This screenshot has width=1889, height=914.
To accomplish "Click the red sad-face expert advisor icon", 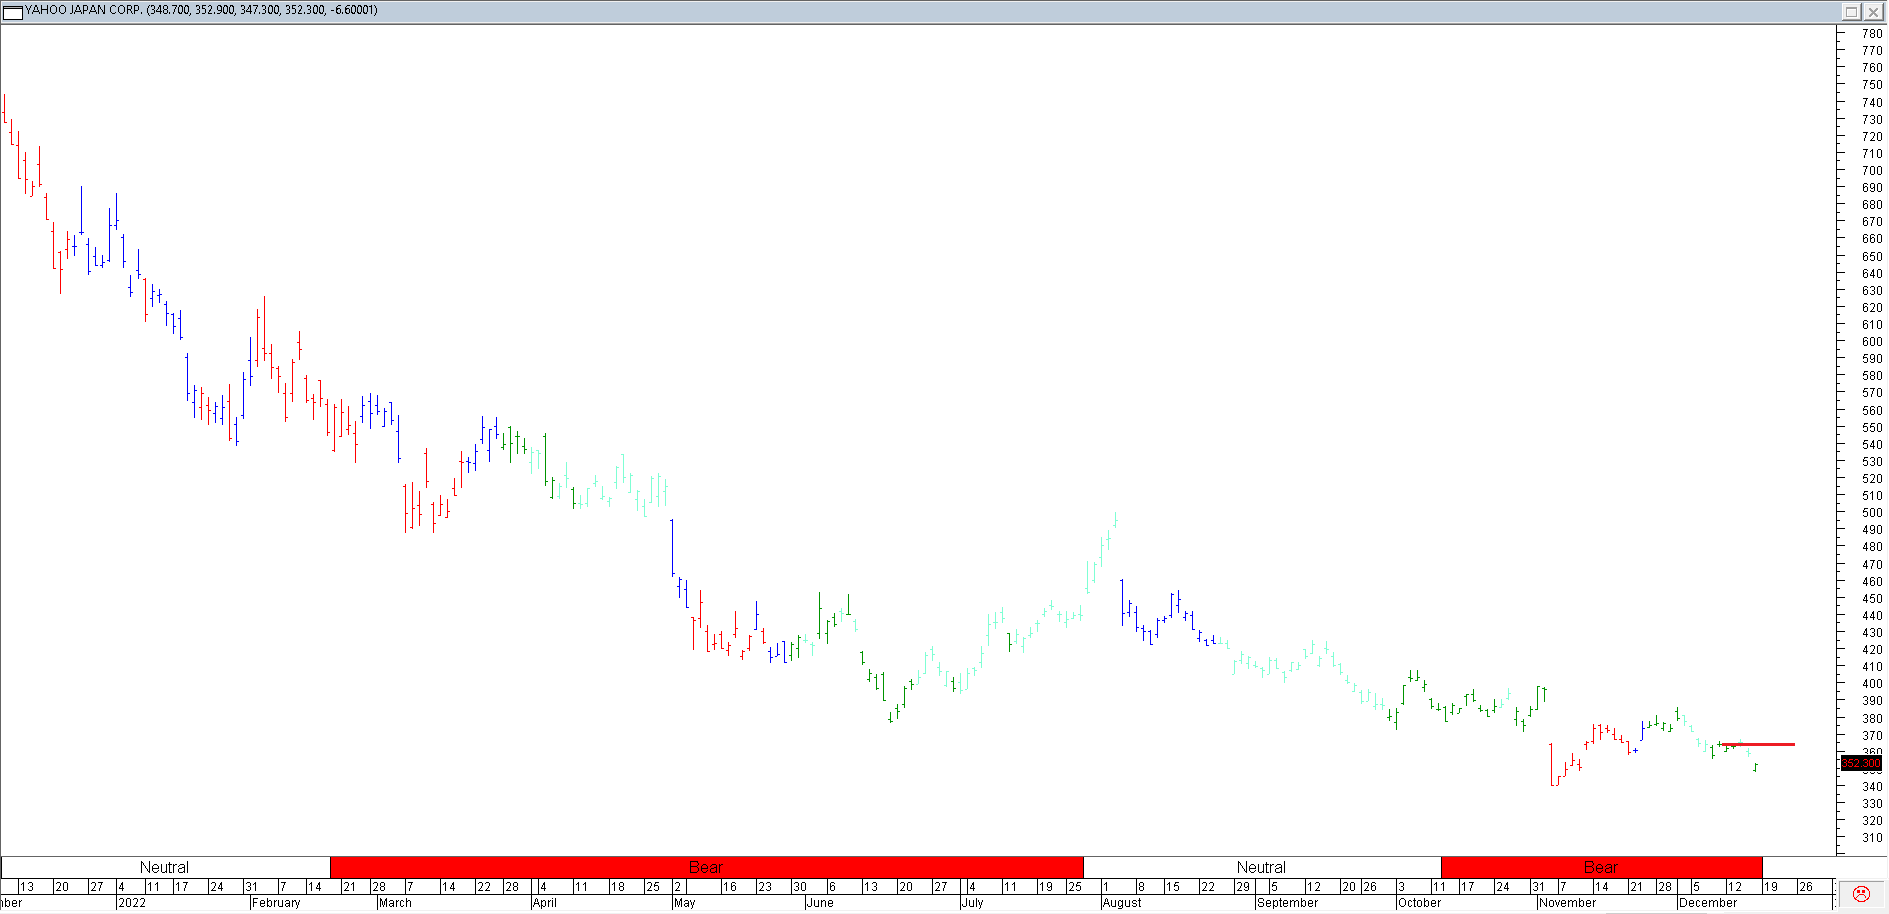I will 1861,894.
